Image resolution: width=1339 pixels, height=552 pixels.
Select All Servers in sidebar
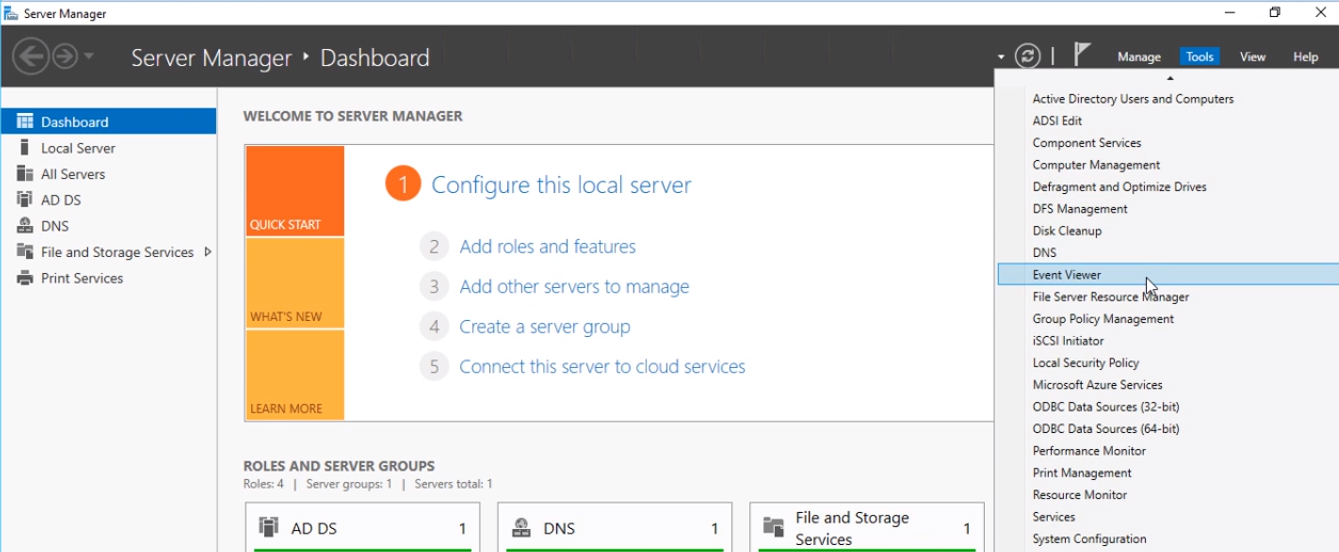pos(72,174)
